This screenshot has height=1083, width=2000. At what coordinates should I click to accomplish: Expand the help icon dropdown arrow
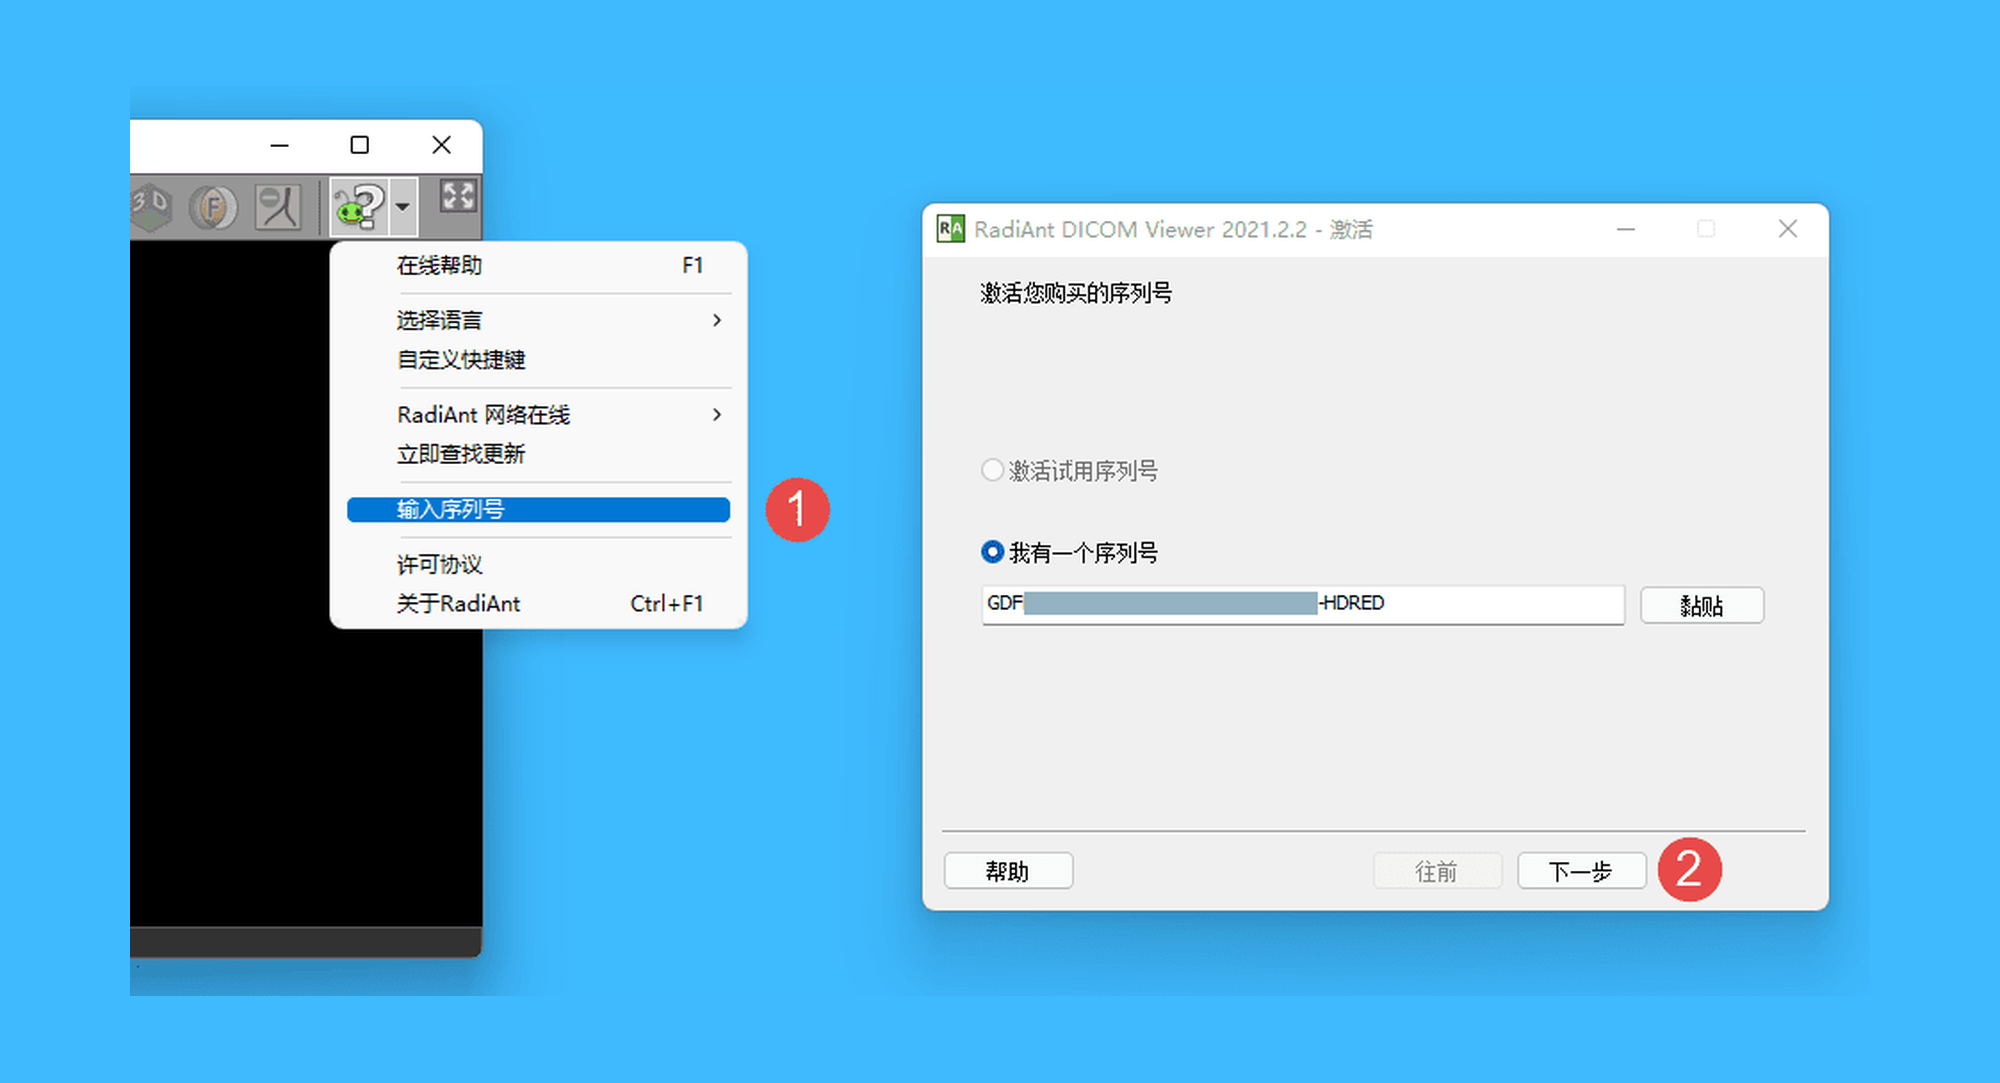pos(402,207)
